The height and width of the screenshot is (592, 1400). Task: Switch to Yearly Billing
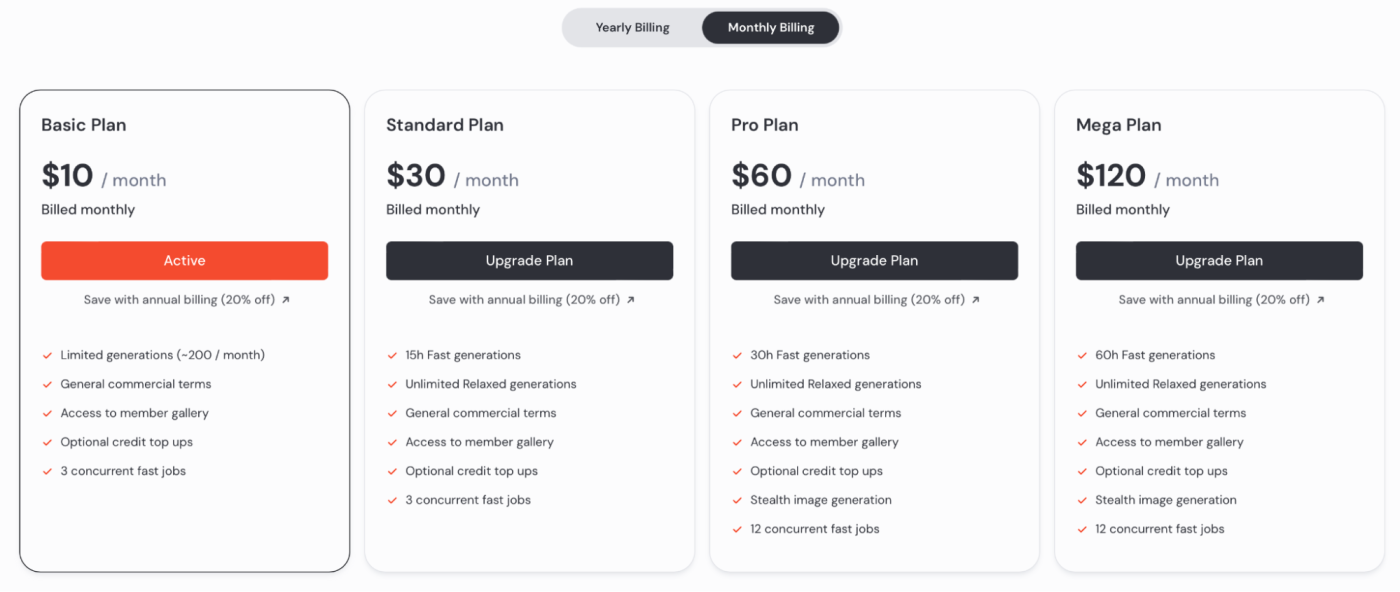[632, 28]
